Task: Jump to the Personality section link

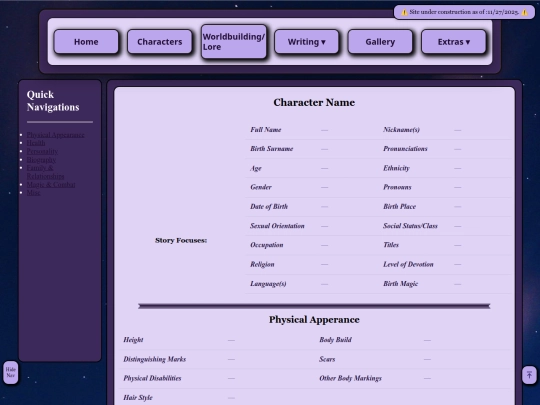Action: 42,151
